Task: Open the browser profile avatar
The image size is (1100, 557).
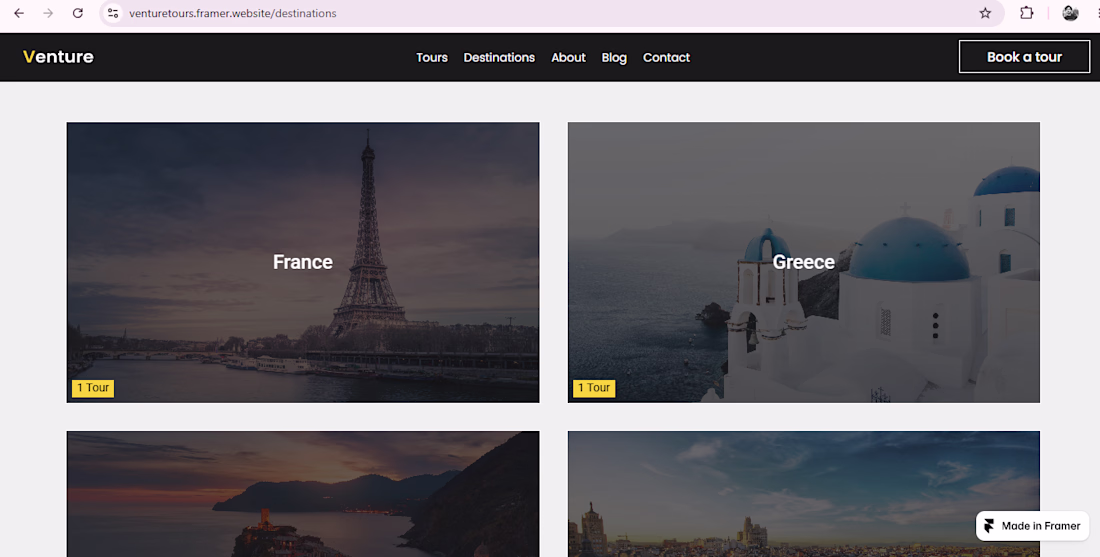Action: pos(1070,13)
